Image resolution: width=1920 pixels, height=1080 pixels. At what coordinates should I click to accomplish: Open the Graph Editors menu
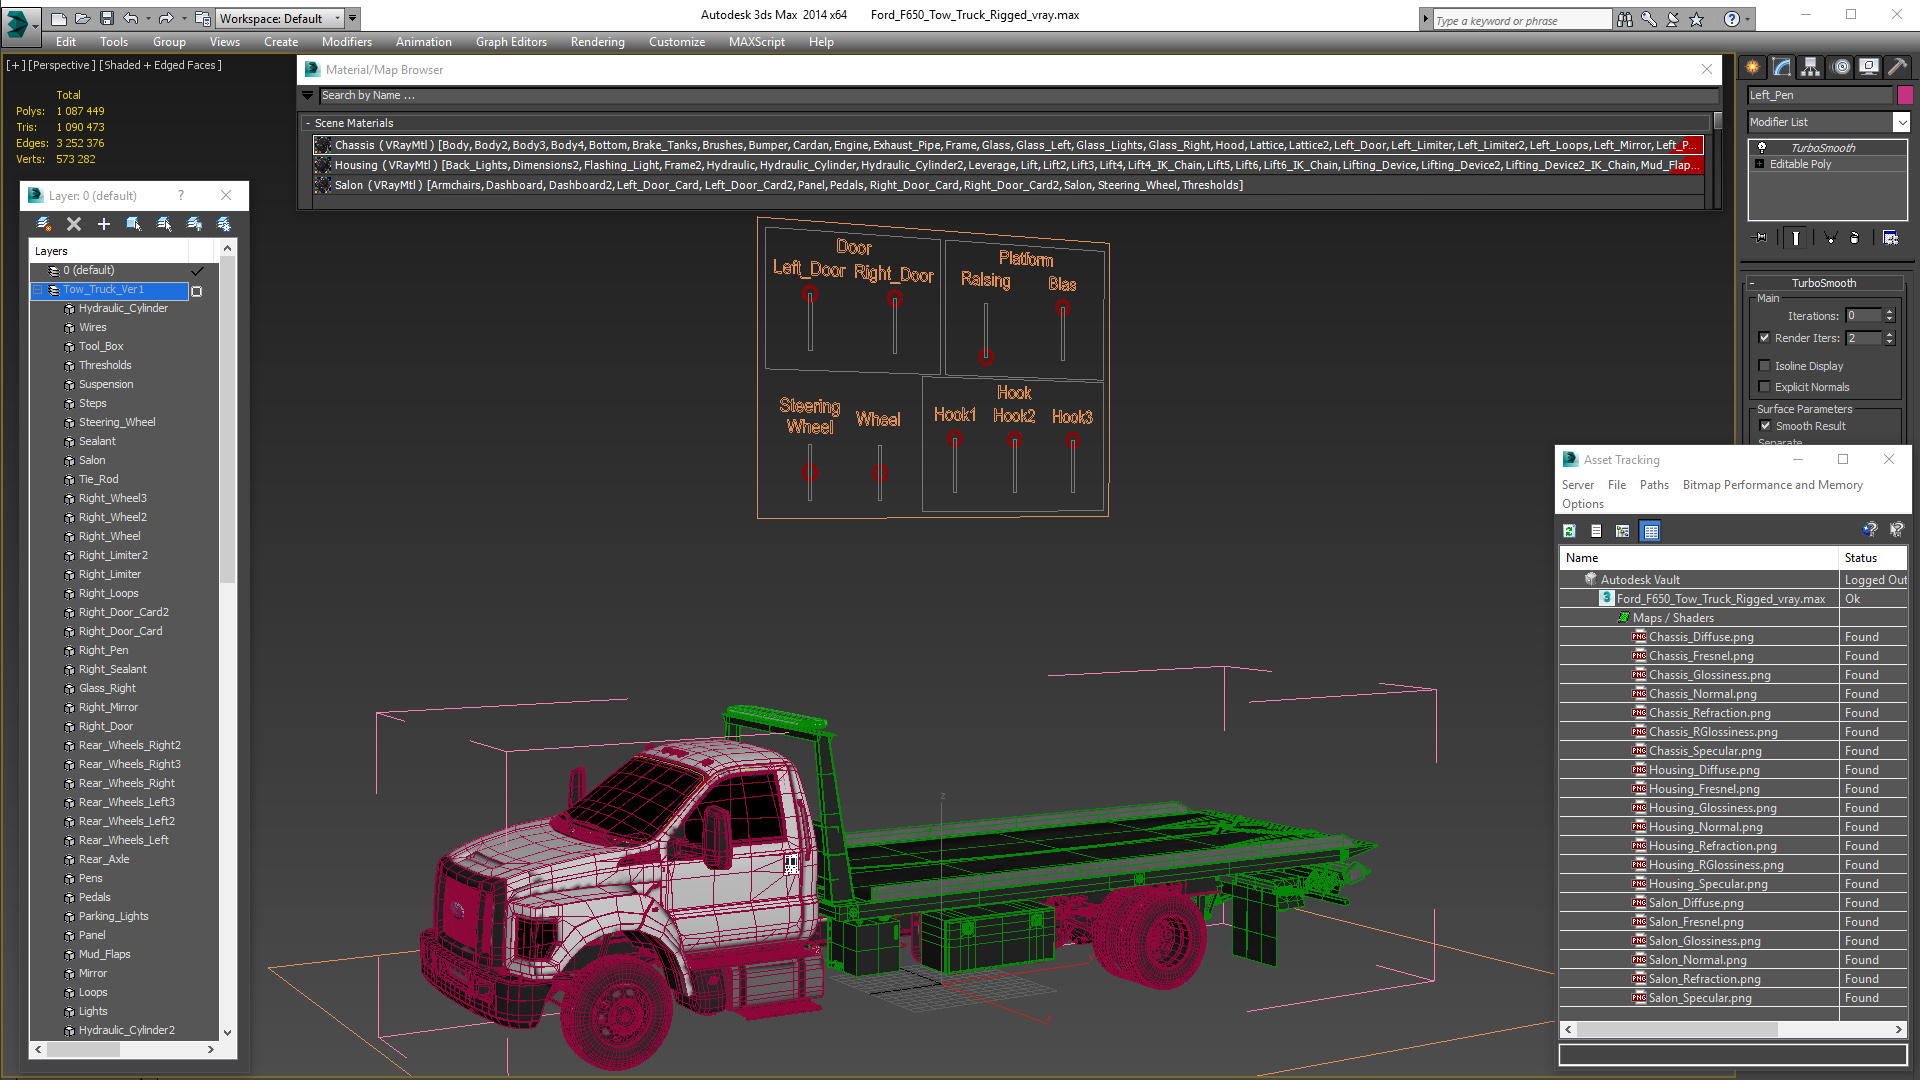(x=511, y=42)
